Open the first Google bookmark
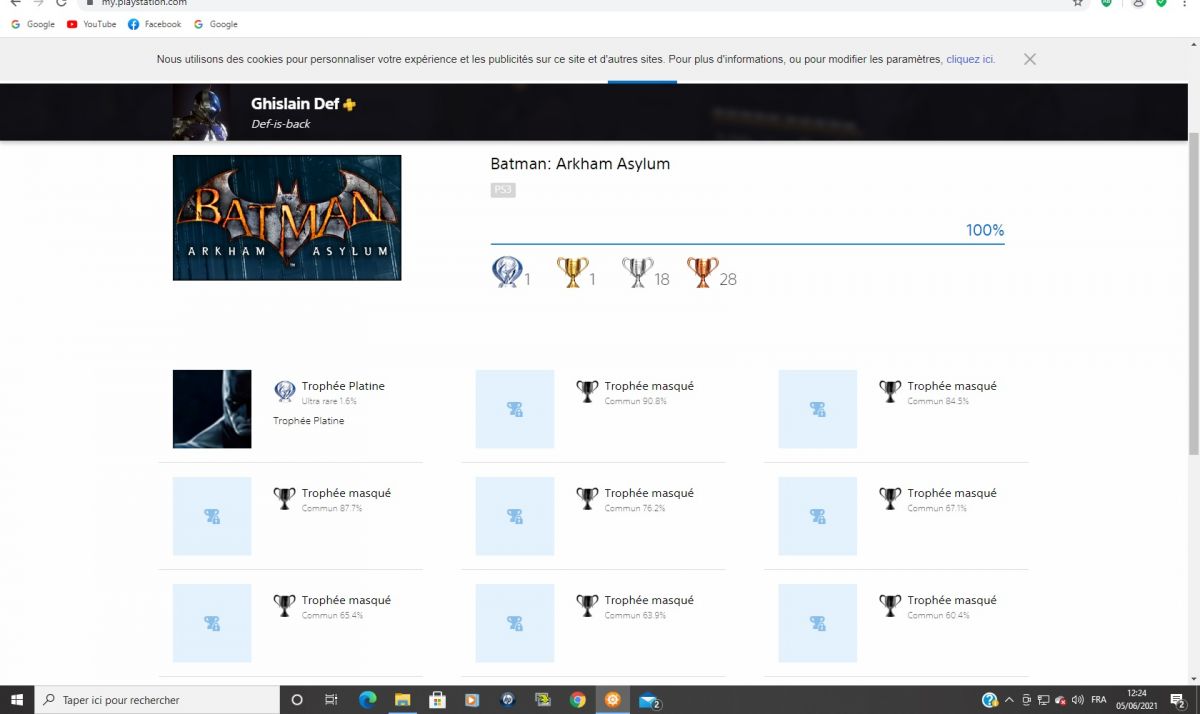 pyautogui.click(x=33, y=24)
